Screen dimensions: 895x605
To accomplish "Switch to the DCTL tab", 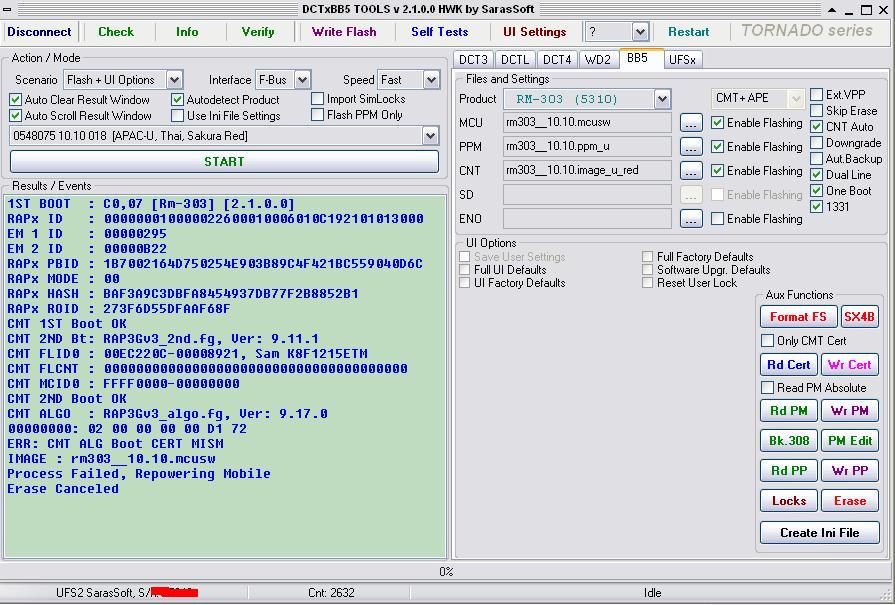I will tap(515, 59).
